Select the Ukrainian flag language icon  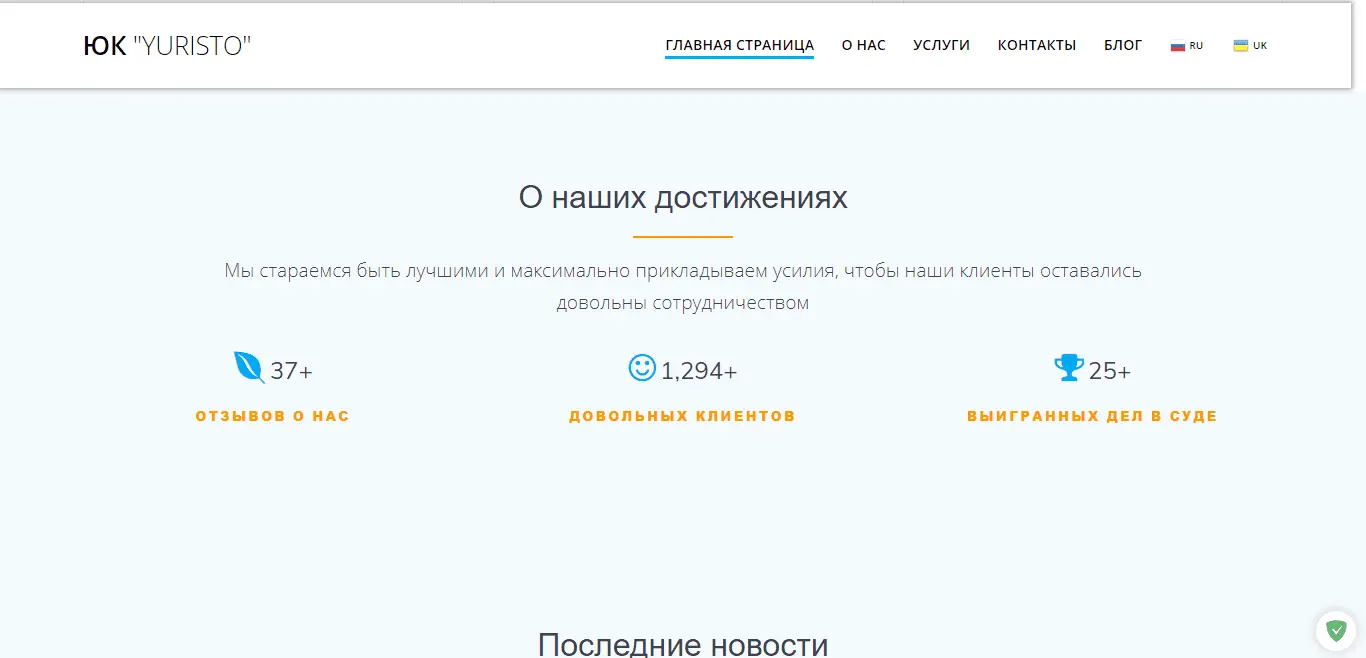click(x=1241, y=46)
